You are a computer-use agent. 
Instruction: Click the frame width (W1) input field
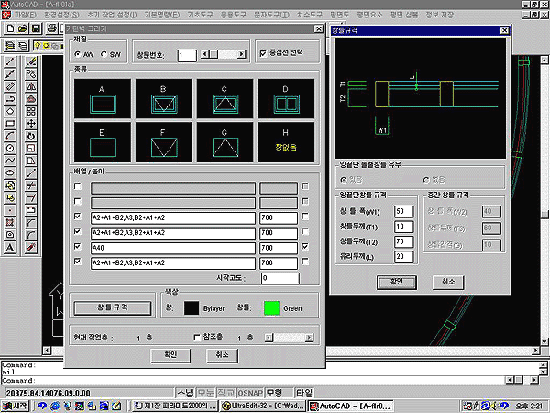click(403, 211)
